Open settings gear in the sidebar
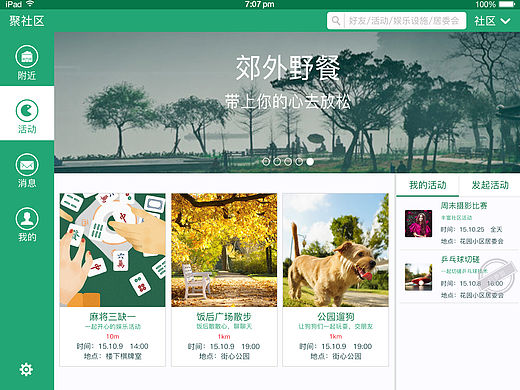 click(x=26, y=369)
